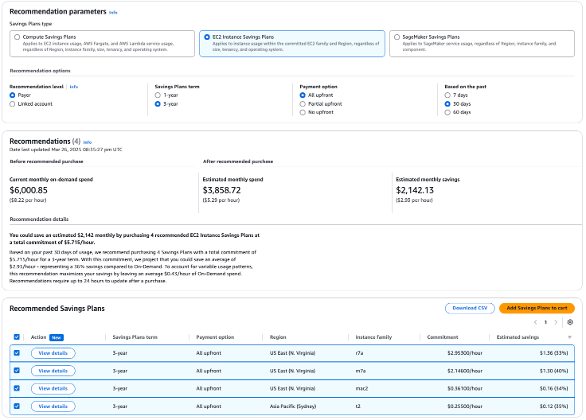This screenshot has width=586, height=420.
Task: View details for m7a plan
Action: pos(53,371)
